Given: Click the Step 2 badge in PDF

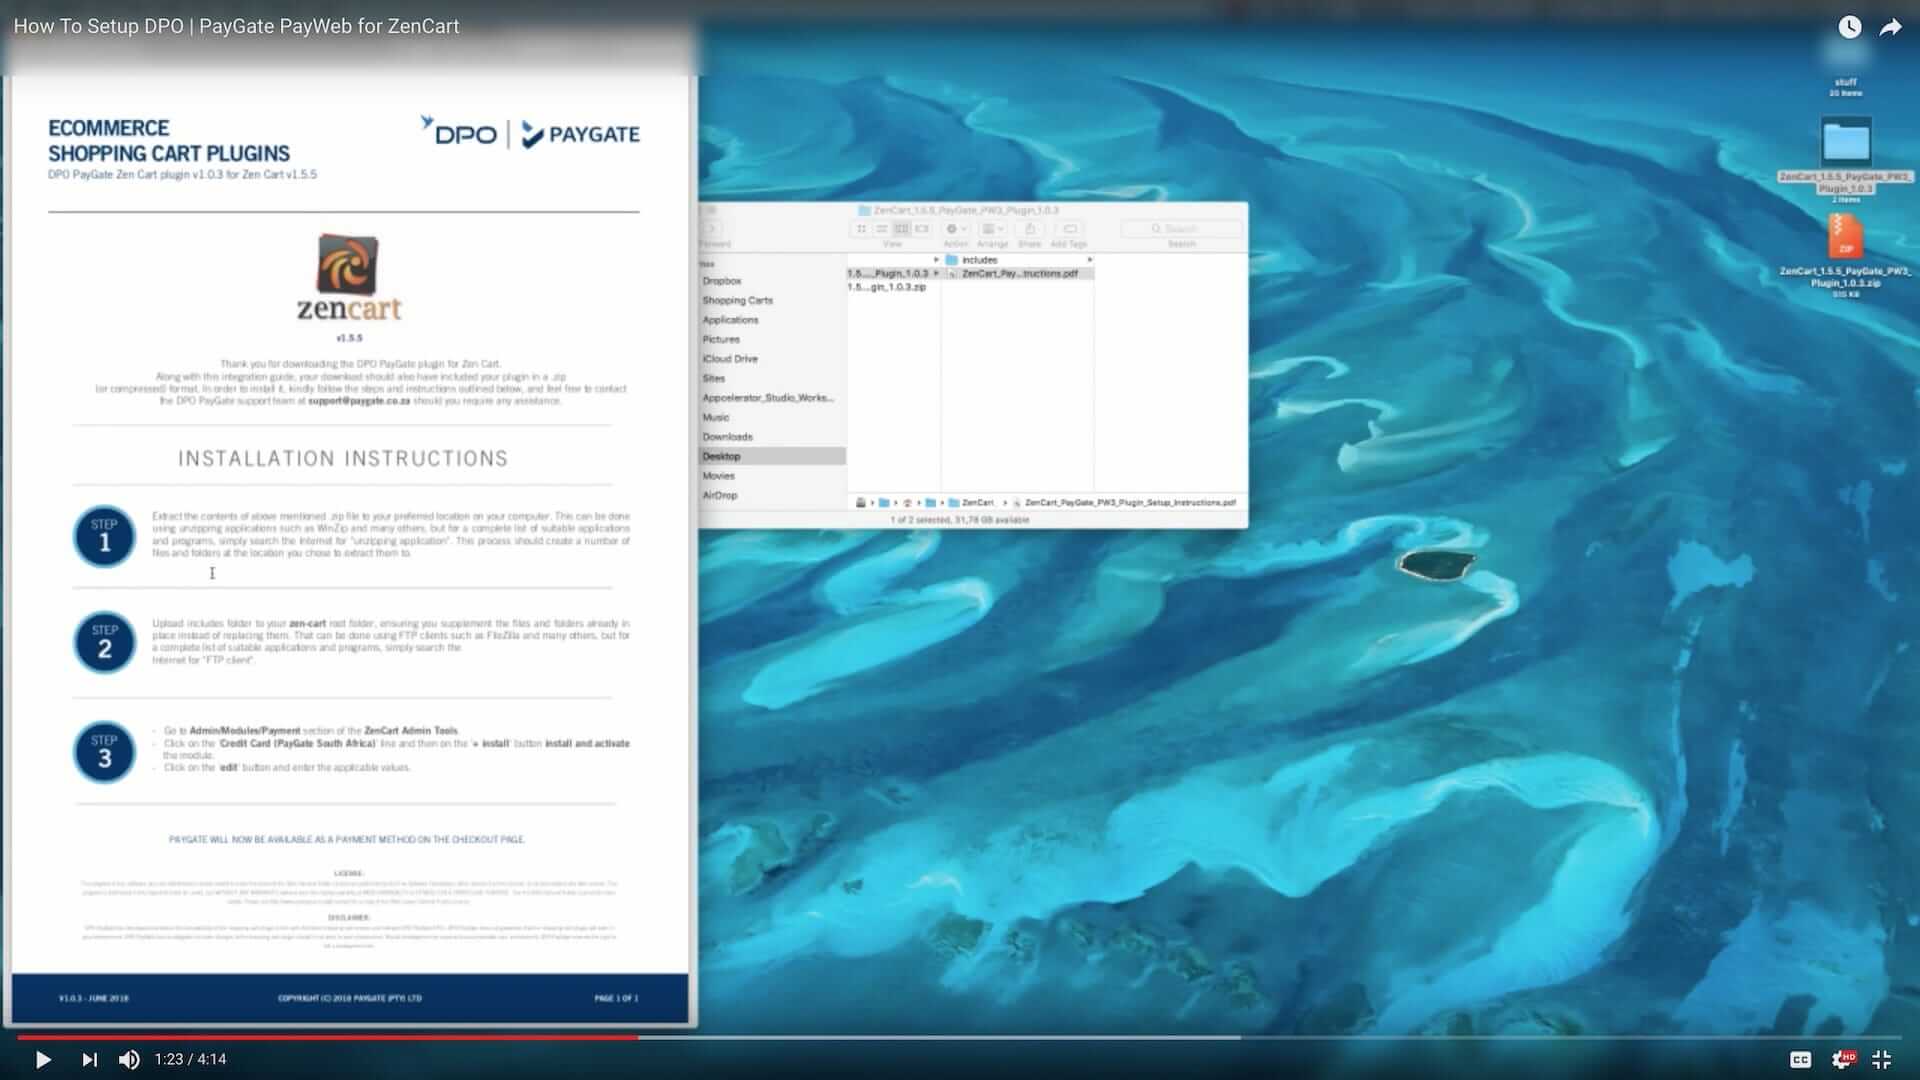Looking at the screenshot, I should pos(104,642).
